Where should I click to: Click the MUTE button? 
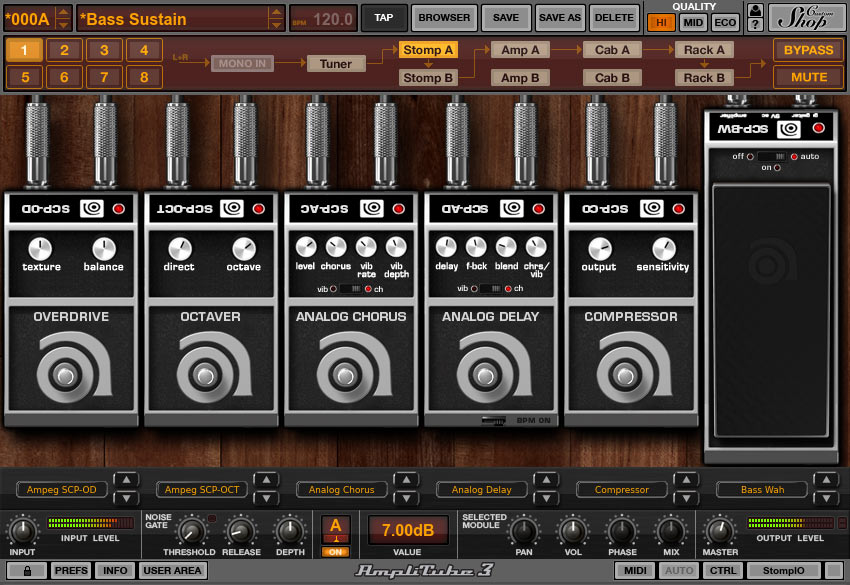tap(808, 77)
